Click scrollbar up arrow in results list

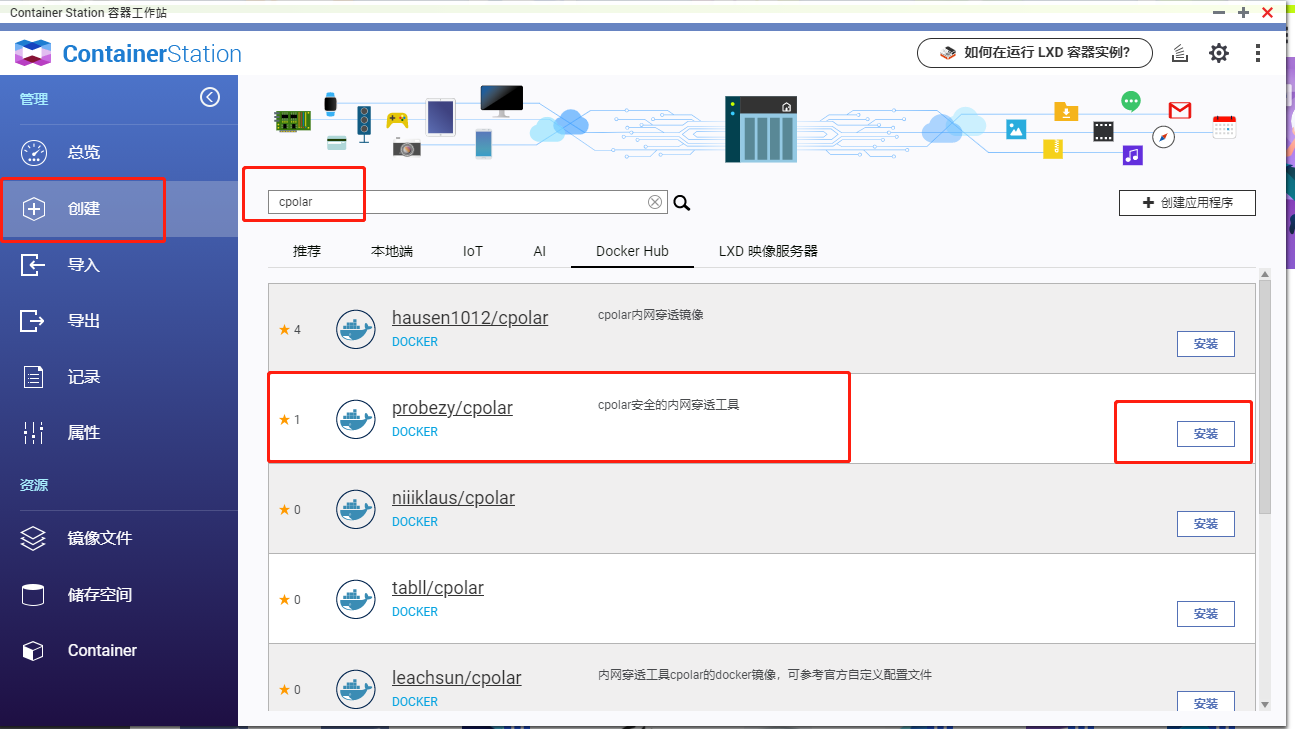point(1265,274)
